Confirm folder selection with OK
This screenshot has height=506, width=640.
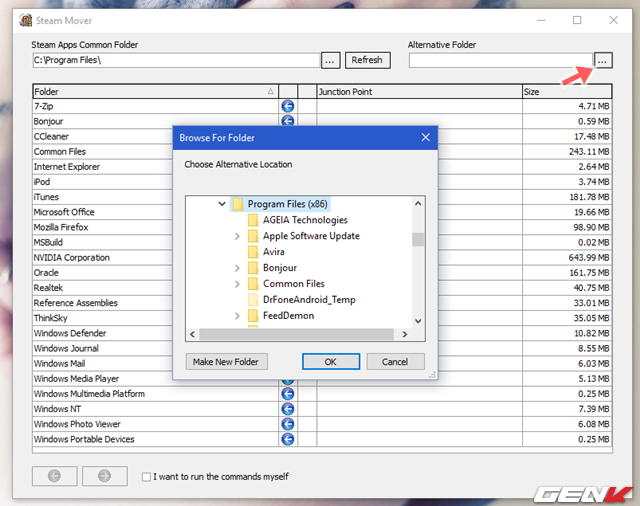tap(331, 362)
